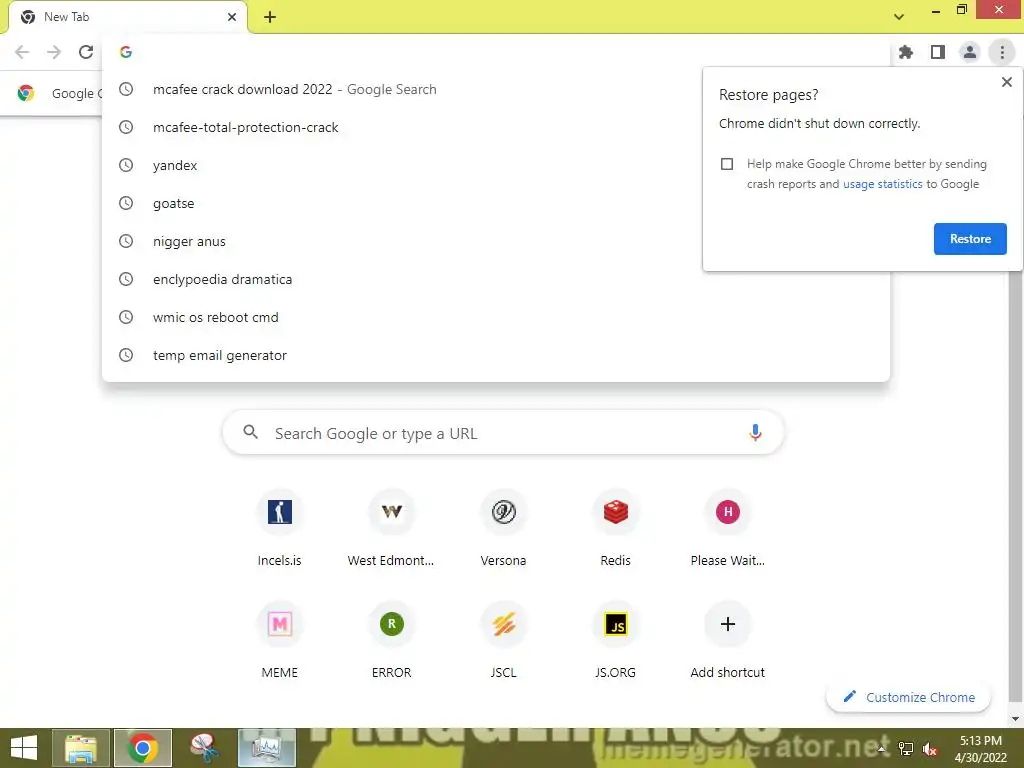Open the tab search chevron

click(x=899, y=17)
